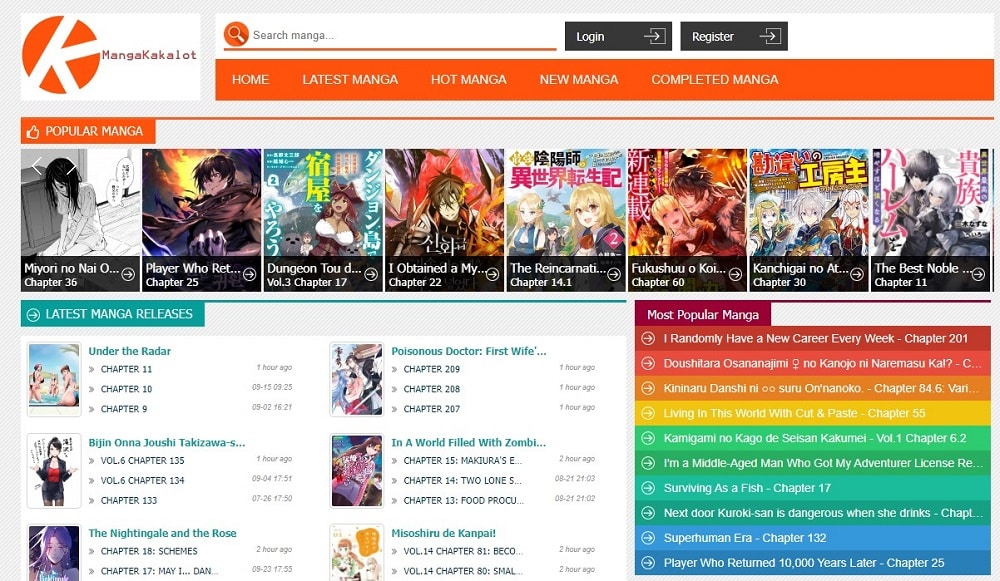Open Bijin Onna Joushi Takizawa-s... link
This screenshot has height=581, width=1000.
coord(166,443)
